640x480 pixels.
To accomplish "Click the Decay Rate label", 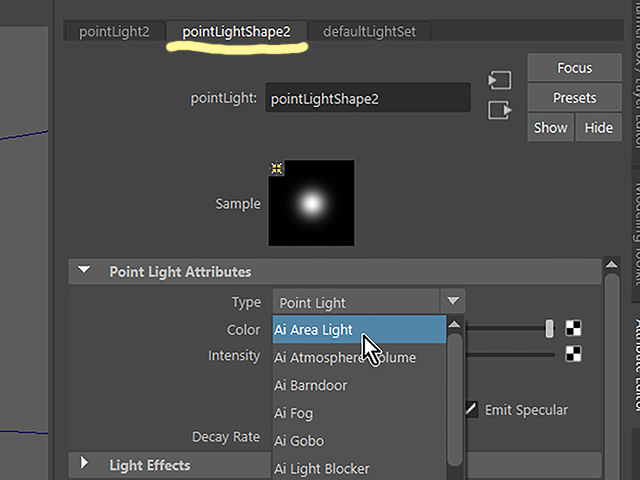I will click(226, 437).
